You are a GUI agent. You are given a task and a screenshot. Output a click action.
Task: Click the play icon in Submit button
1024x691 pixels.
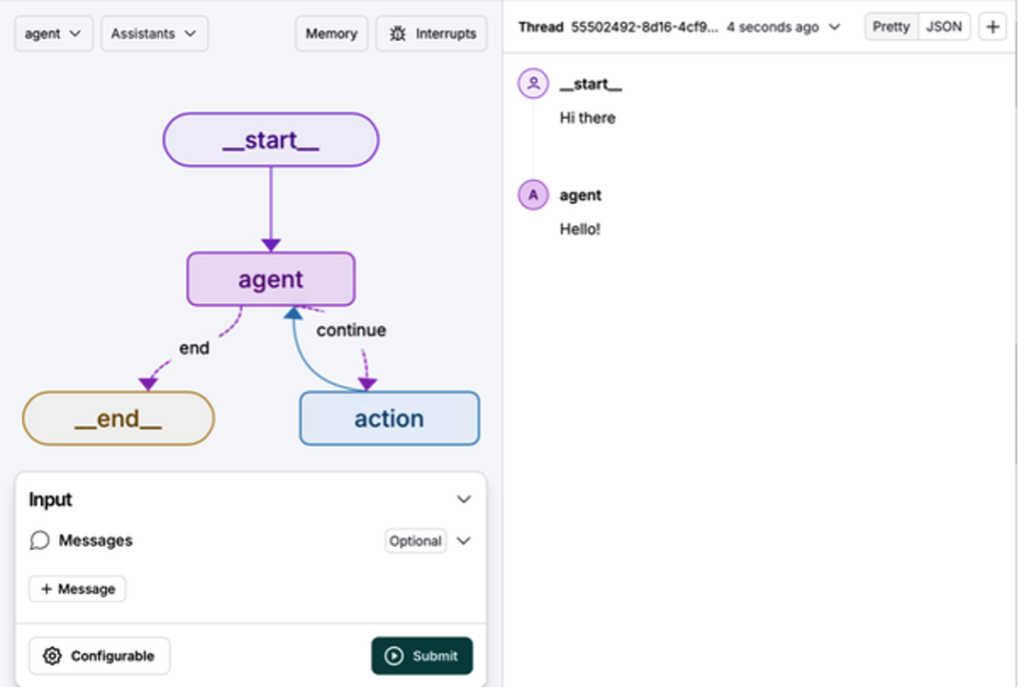coord(394,656)
